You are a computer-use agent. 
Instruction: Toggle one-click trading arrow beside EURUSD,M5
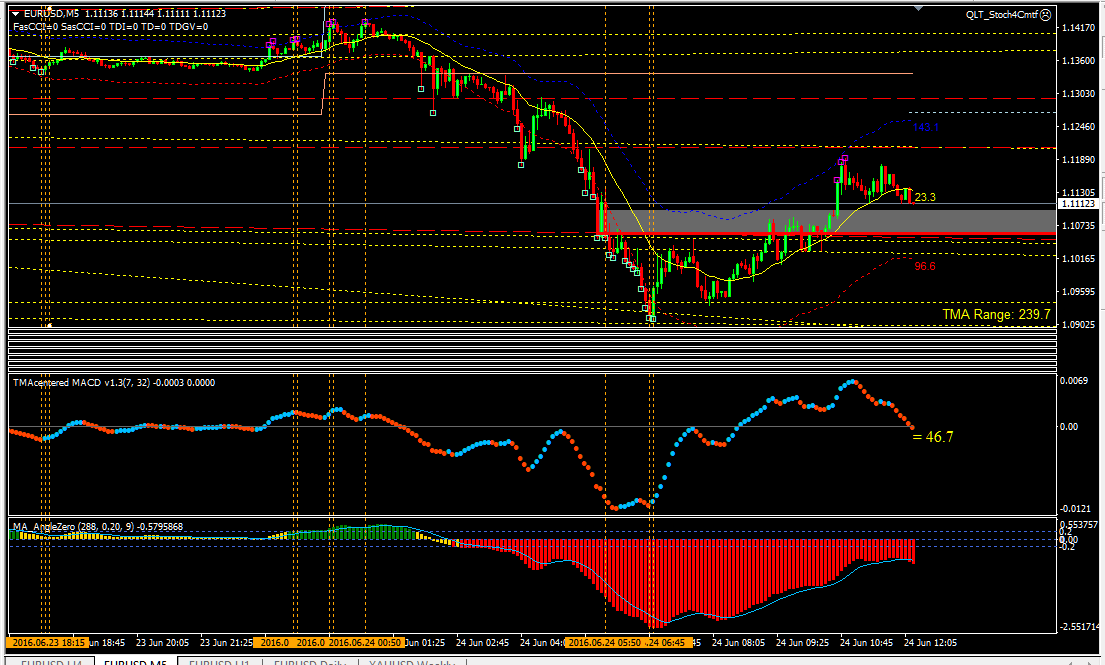pyautogui.click(x=16, y=13)
